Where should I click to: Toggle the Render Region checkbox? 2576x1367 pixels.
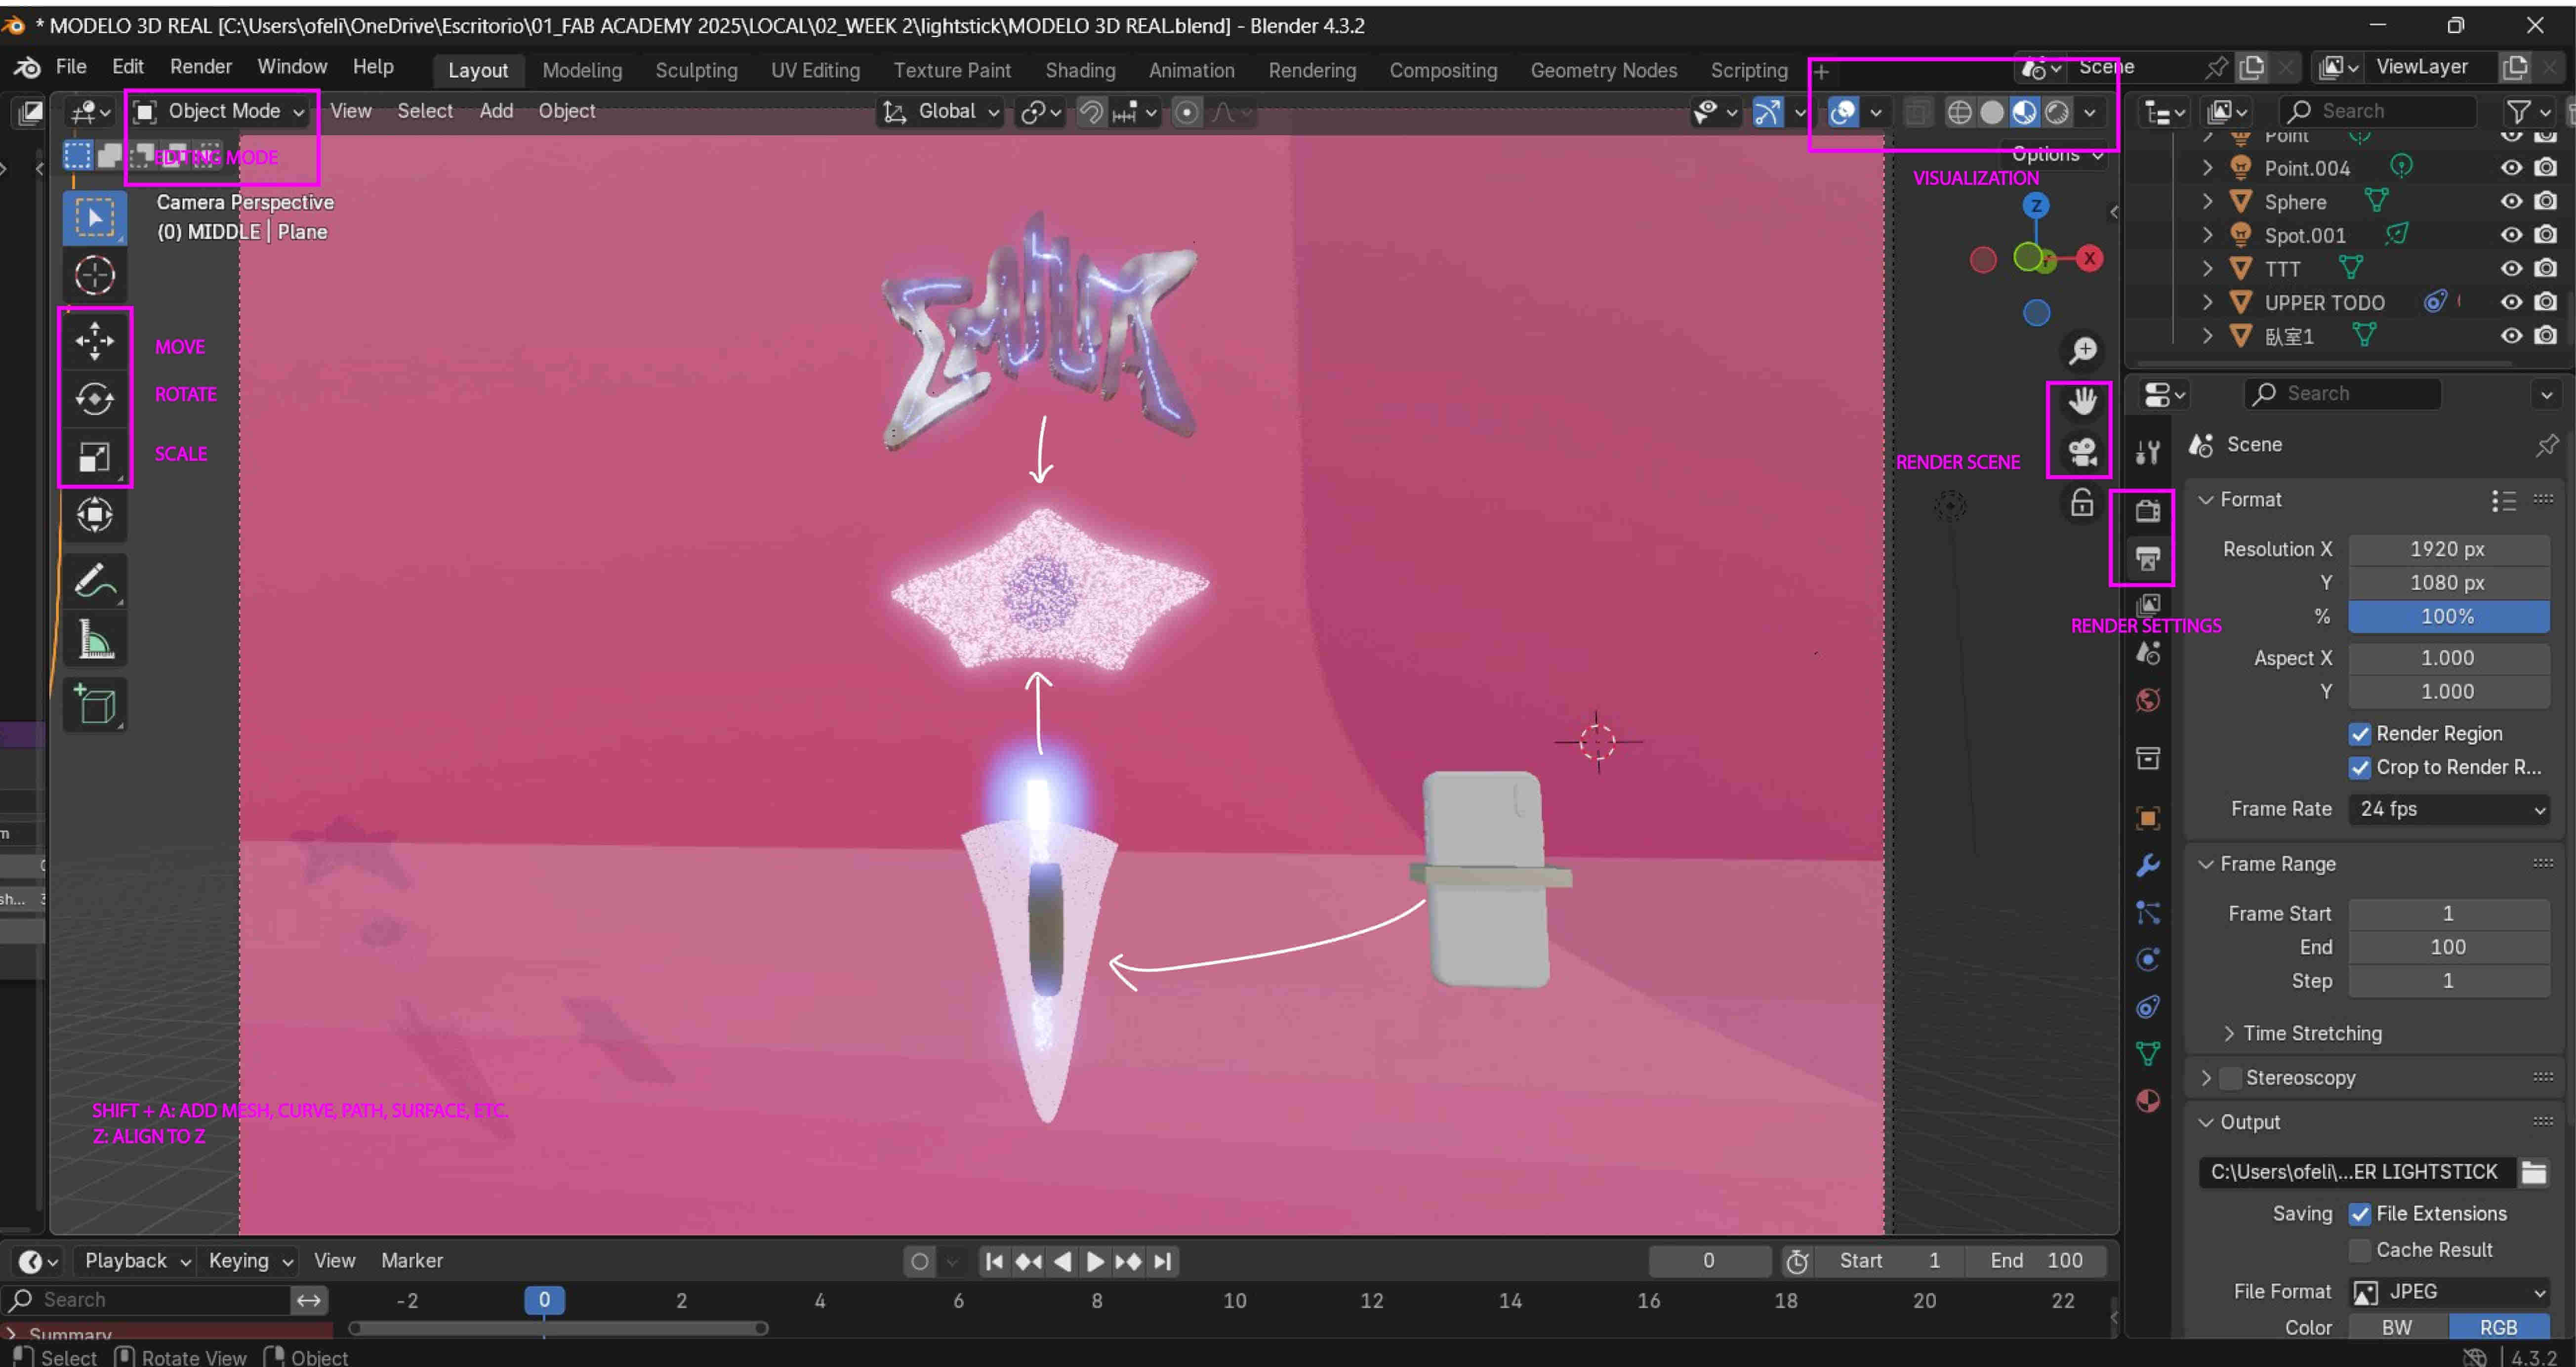click(x=2360, y=734)
